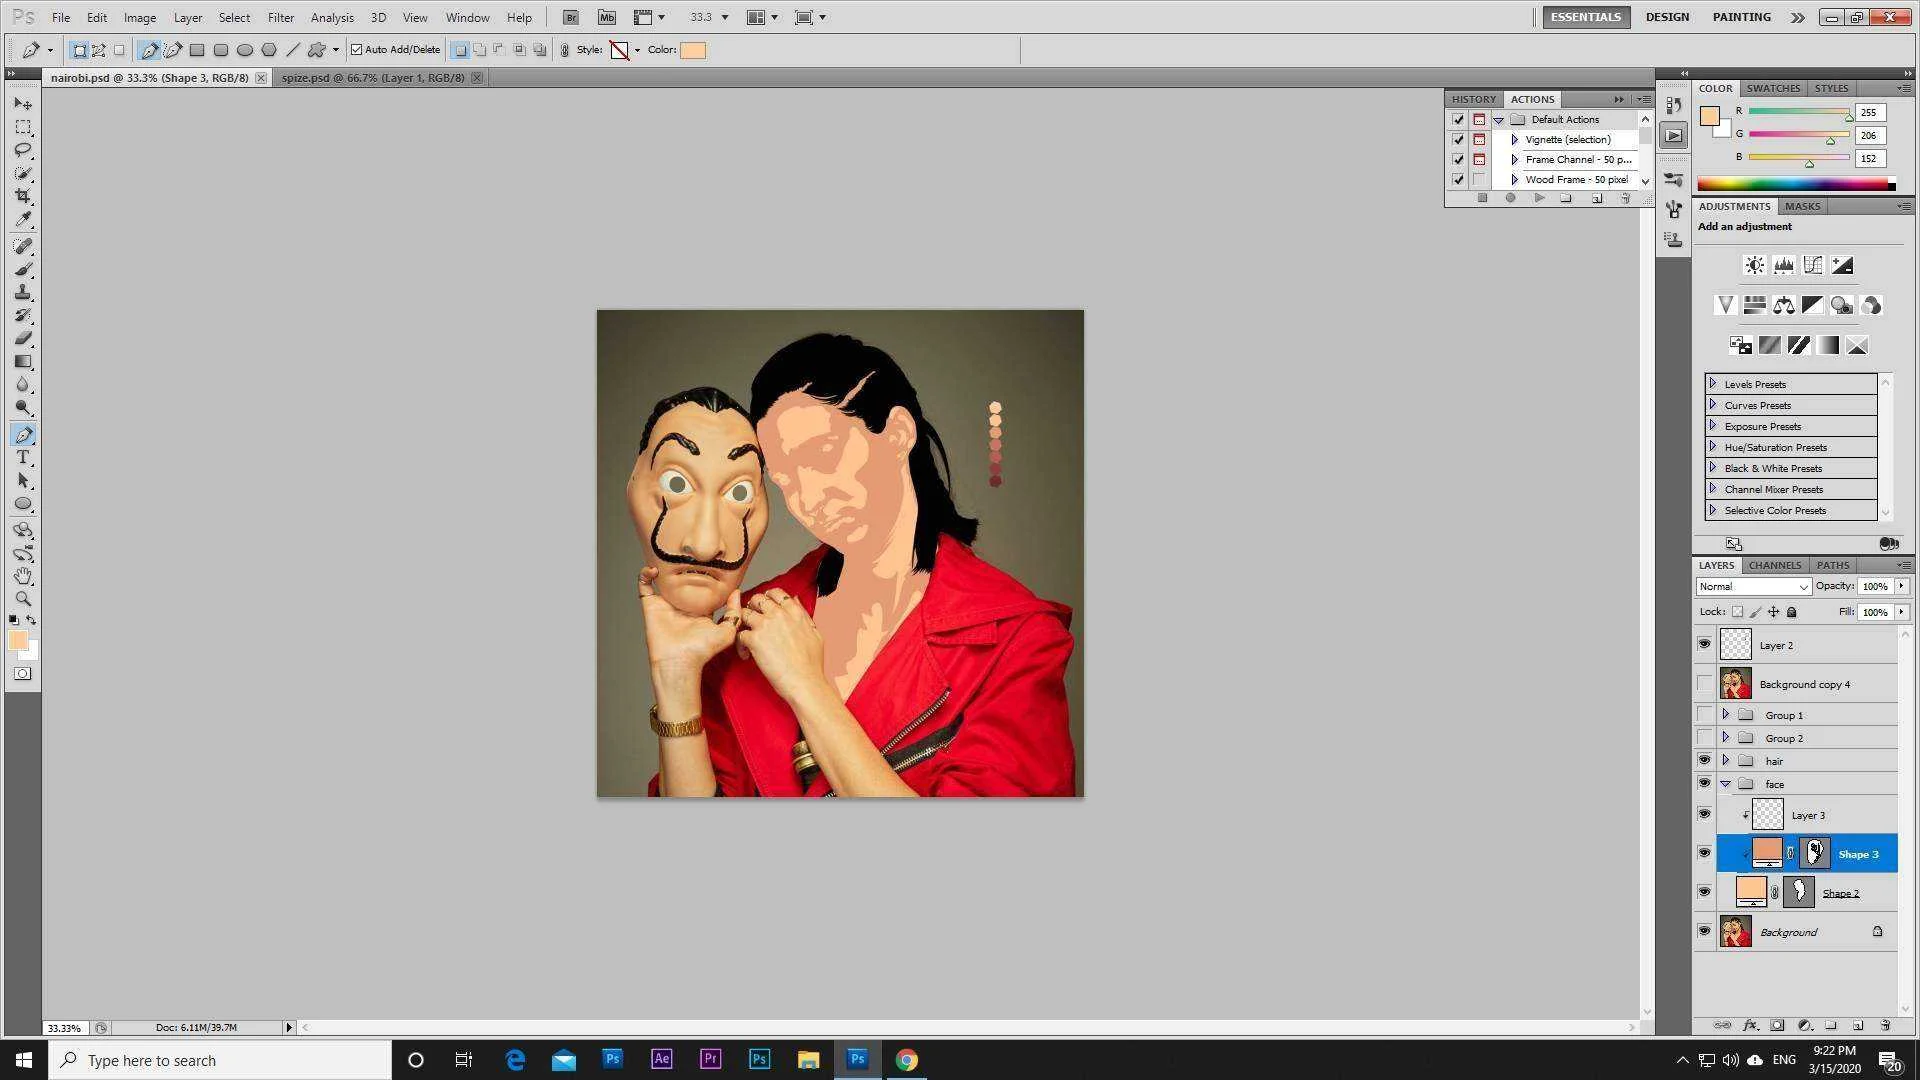Click the shape Color swatch in options bar
Viewport: 1920px width, 1080px height.
(692, 50)
